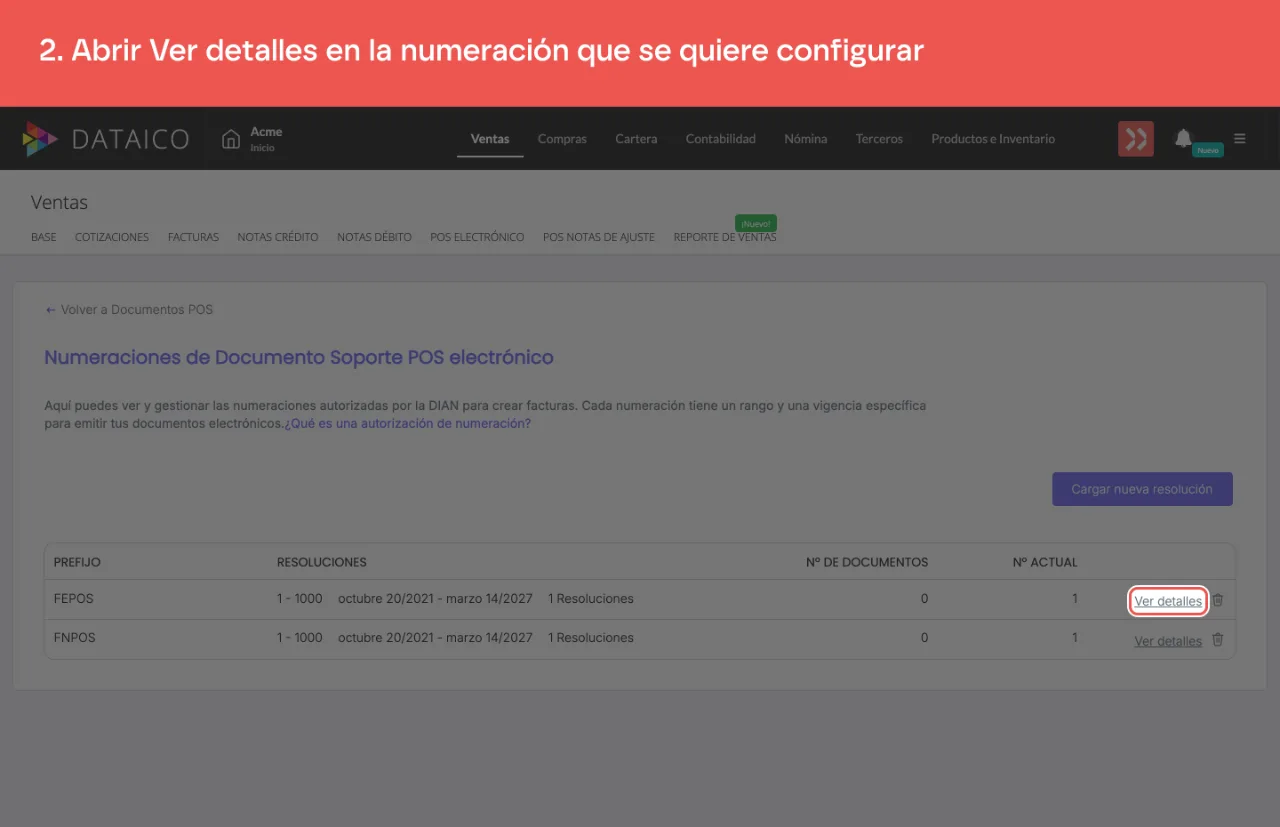Switch to POS NOTAS DE AJUSTE tab

(599, 237)
